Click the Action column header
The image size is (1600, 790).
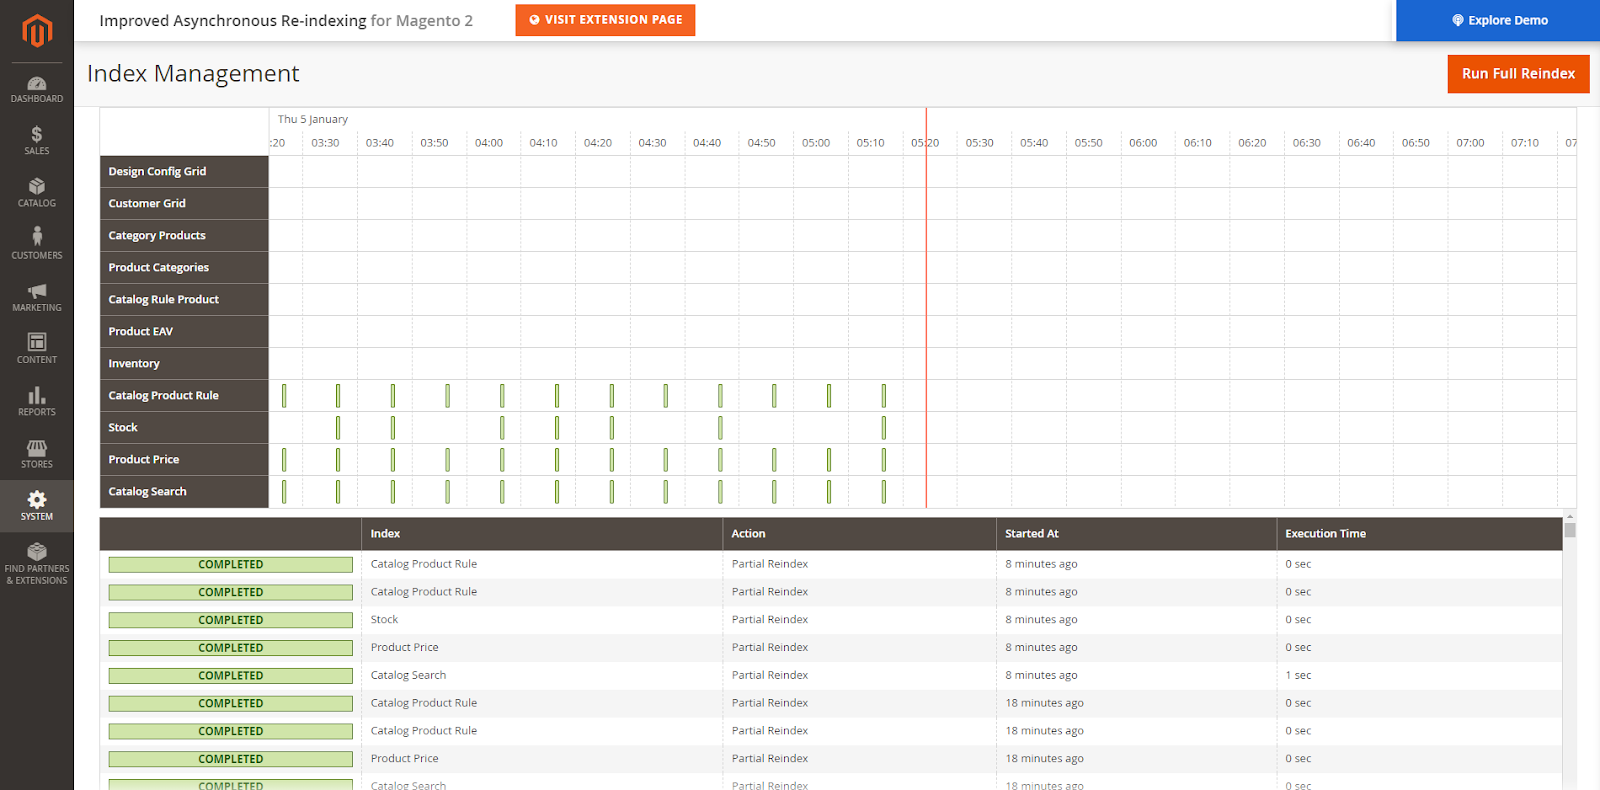pos(859,534)
